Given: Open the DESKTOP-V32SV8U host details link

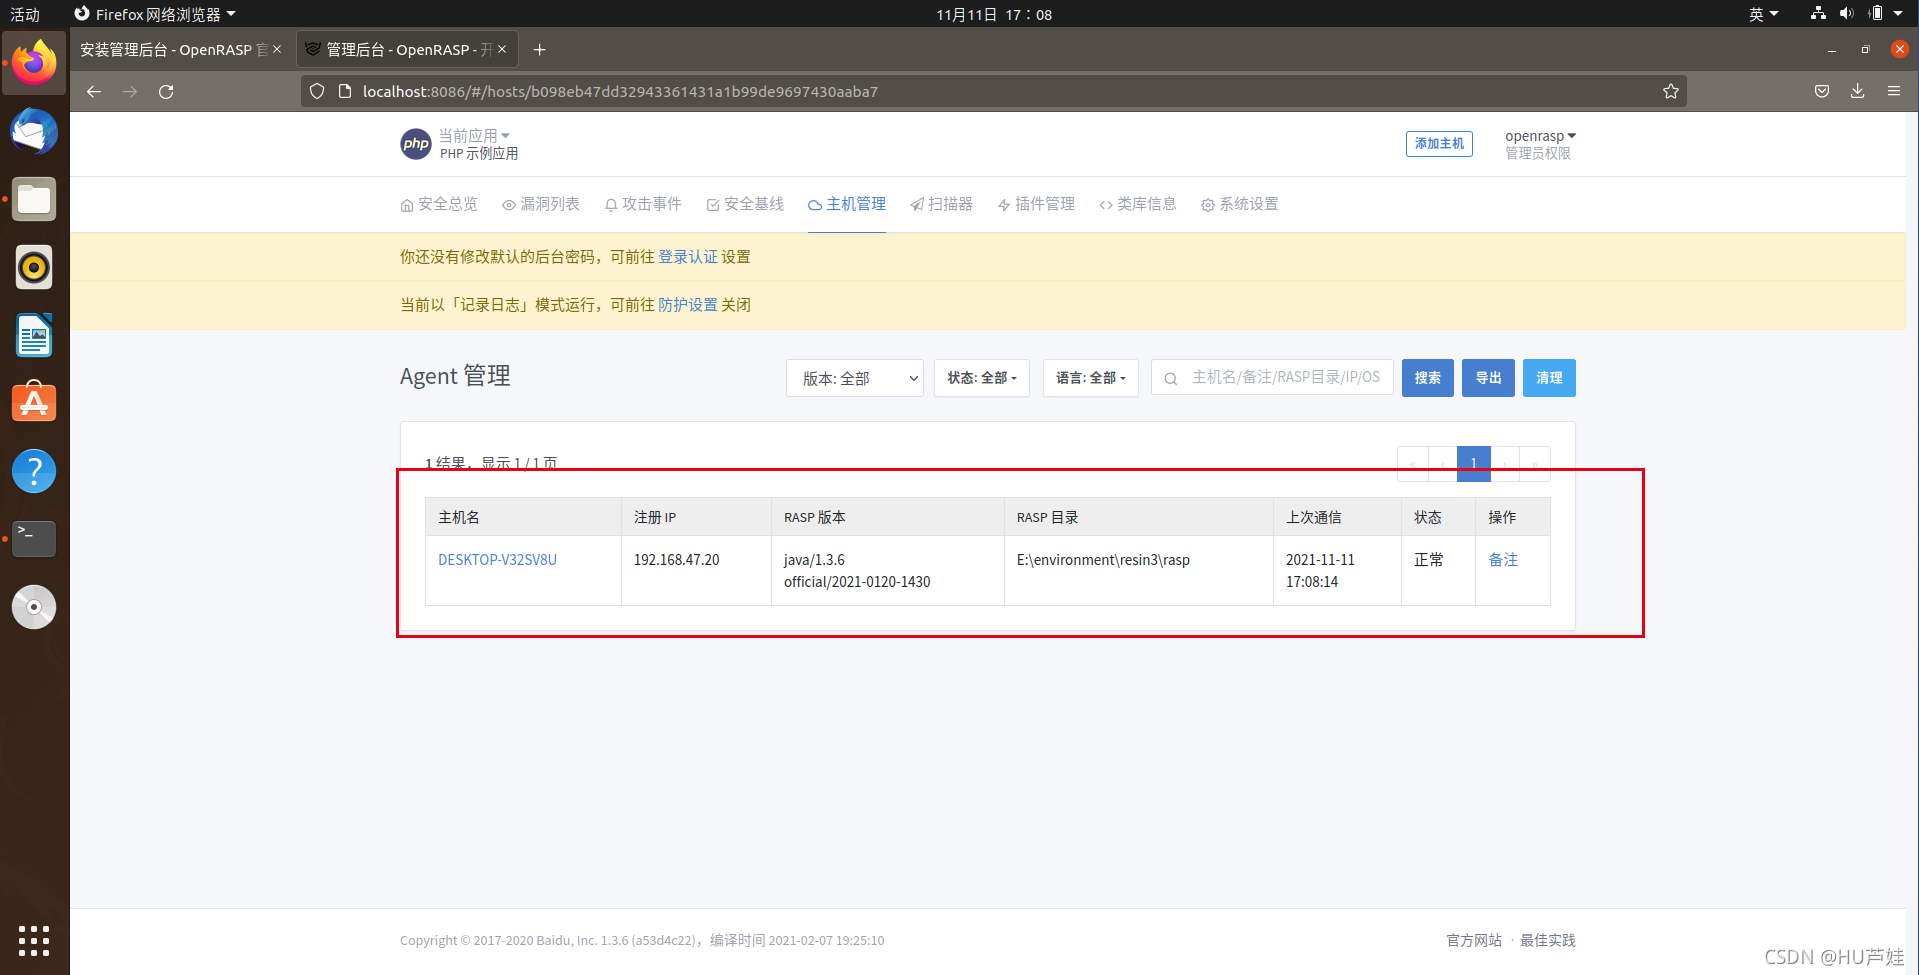Looking at the screenshot, I should coord(497,560).
